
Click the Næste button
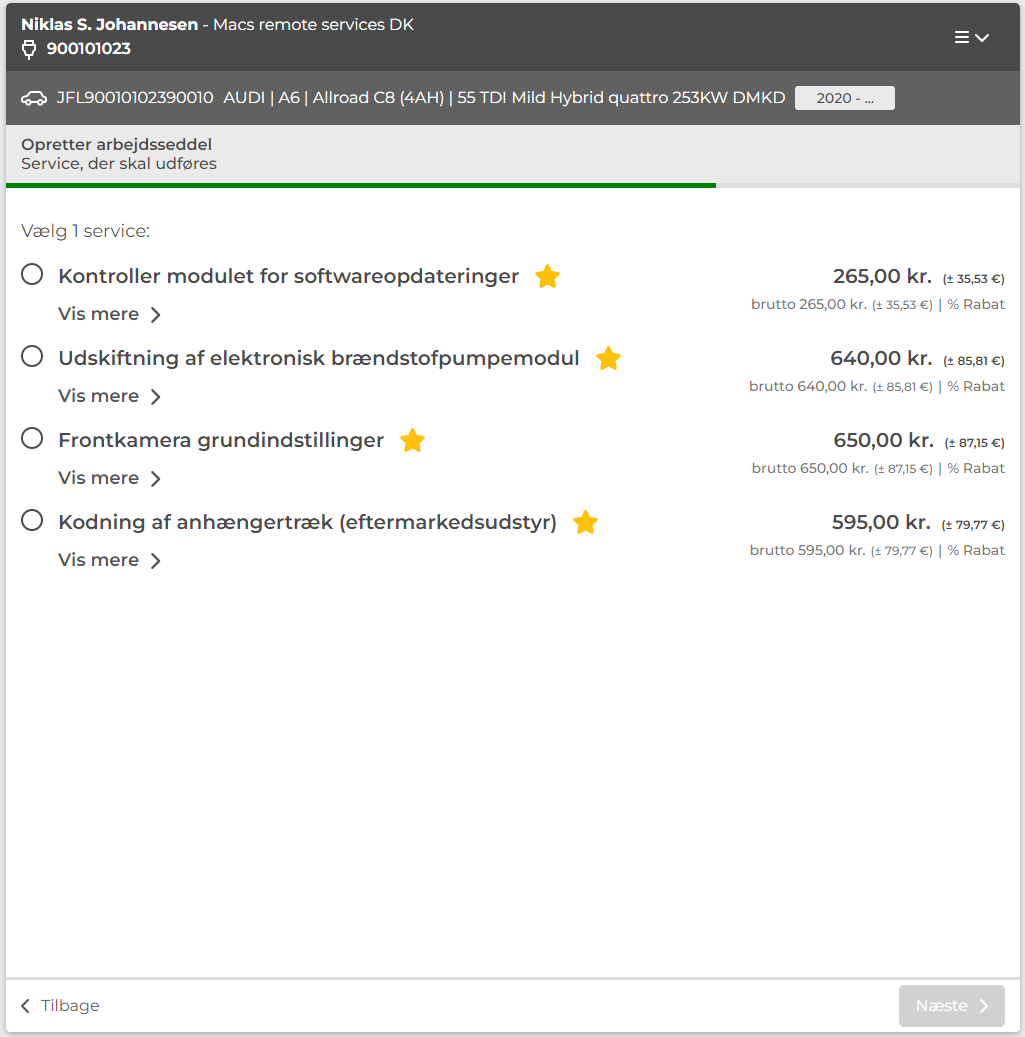(952, 1006)
